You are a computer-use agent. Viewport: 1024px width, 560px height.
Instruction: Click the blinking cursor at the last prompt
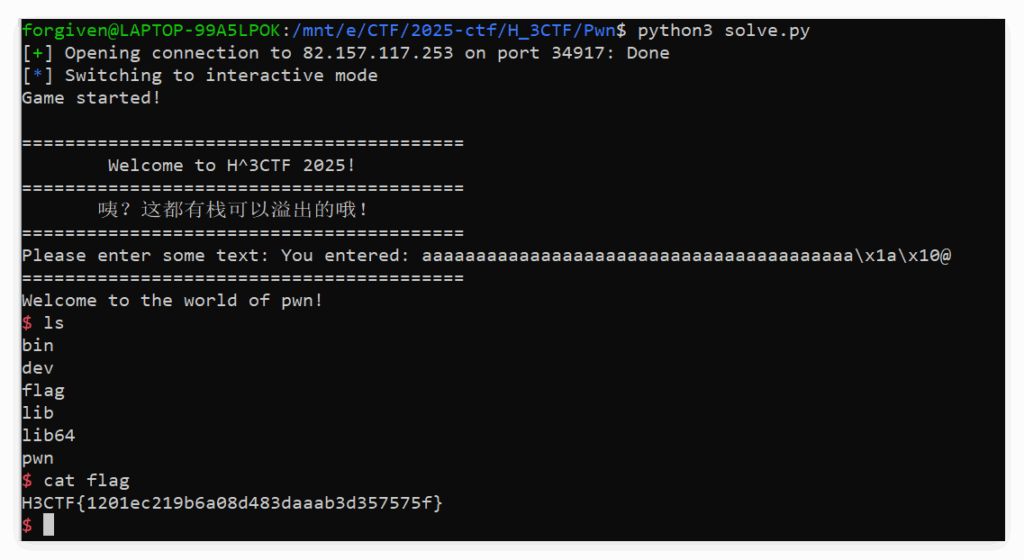(x=48, y=525)
